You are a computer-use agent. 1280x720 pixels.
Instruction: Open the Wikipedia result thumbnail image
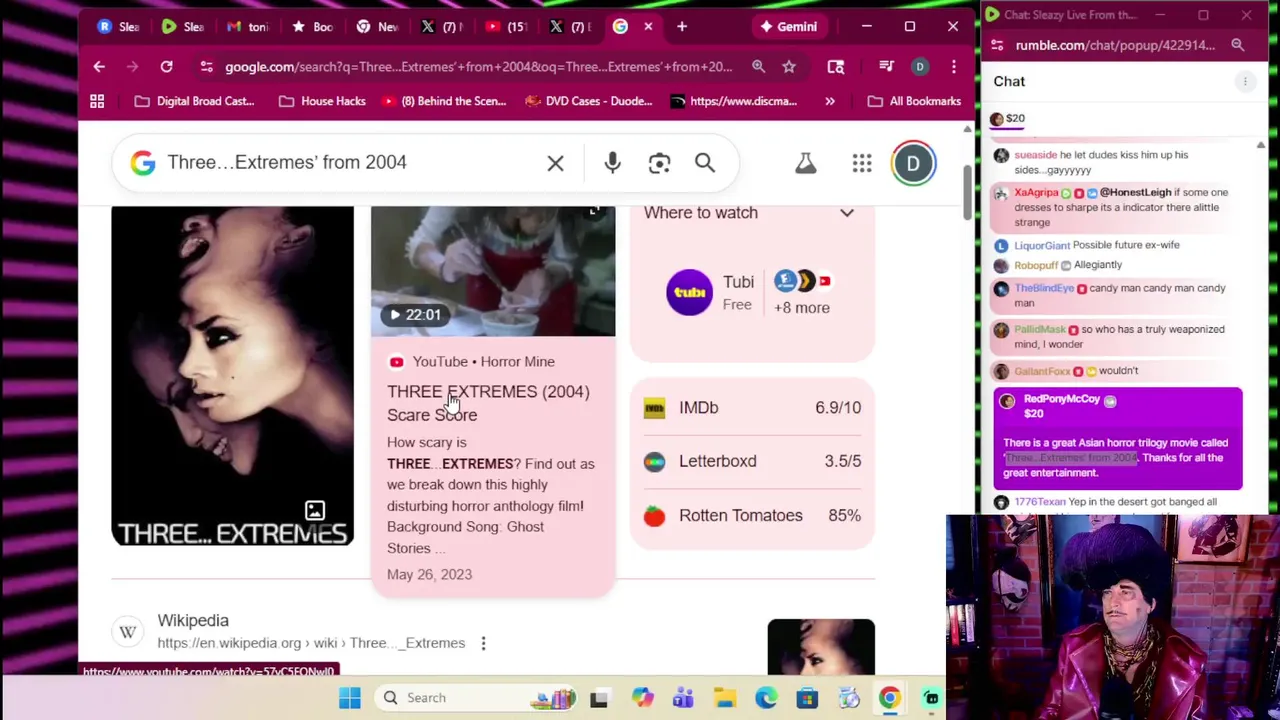pyautogui.click(x=821, y=647)
